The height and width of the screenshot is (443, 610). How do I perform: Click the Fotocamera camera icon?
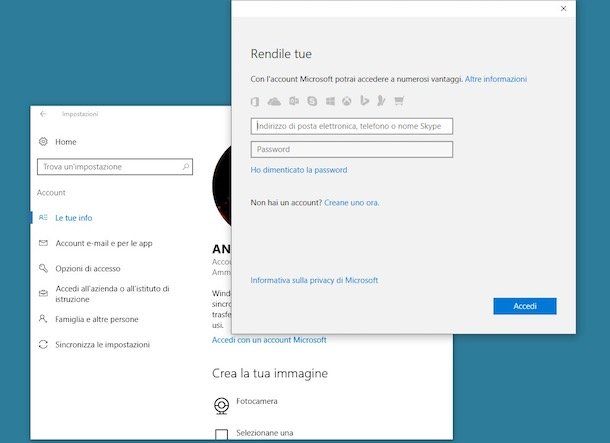point(221,406)
